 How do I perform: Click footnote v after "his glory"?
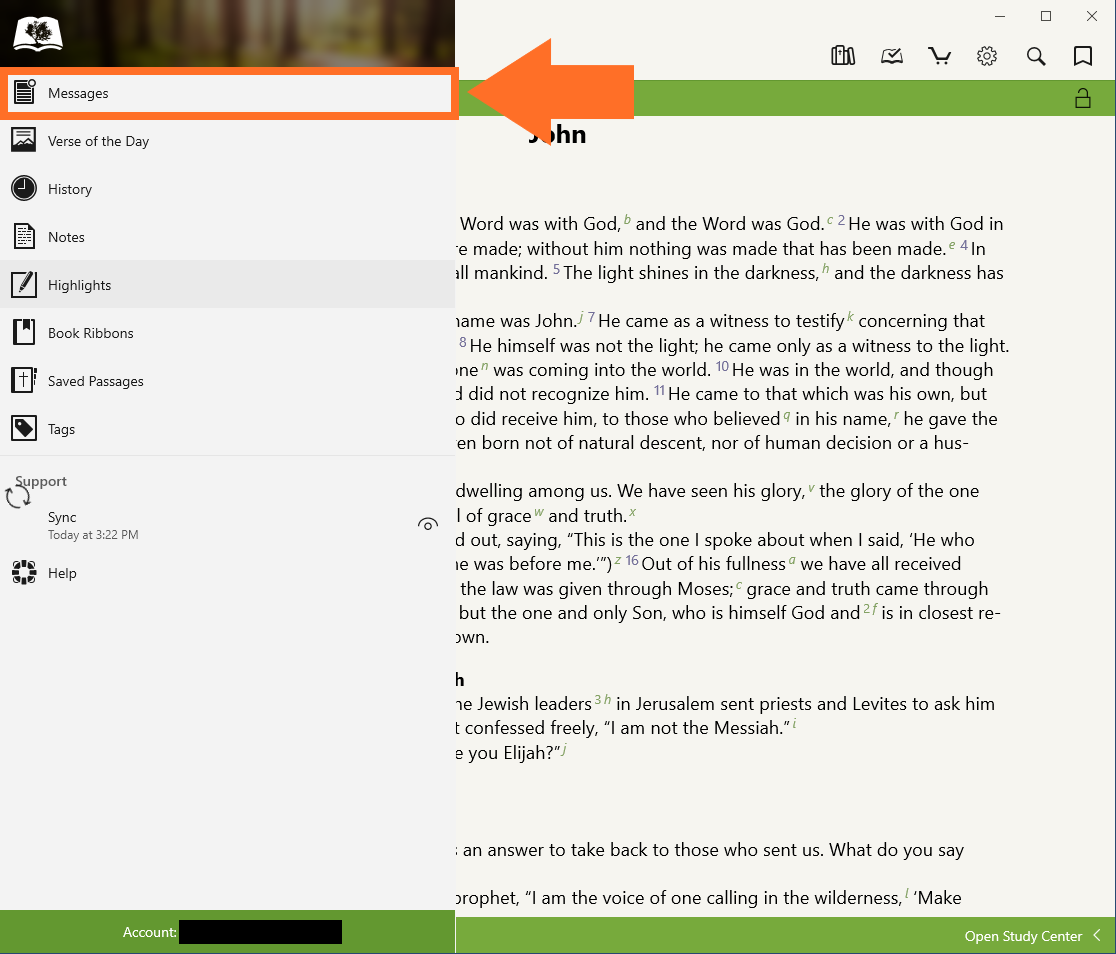pyautogui.click(x=811, y=488)
